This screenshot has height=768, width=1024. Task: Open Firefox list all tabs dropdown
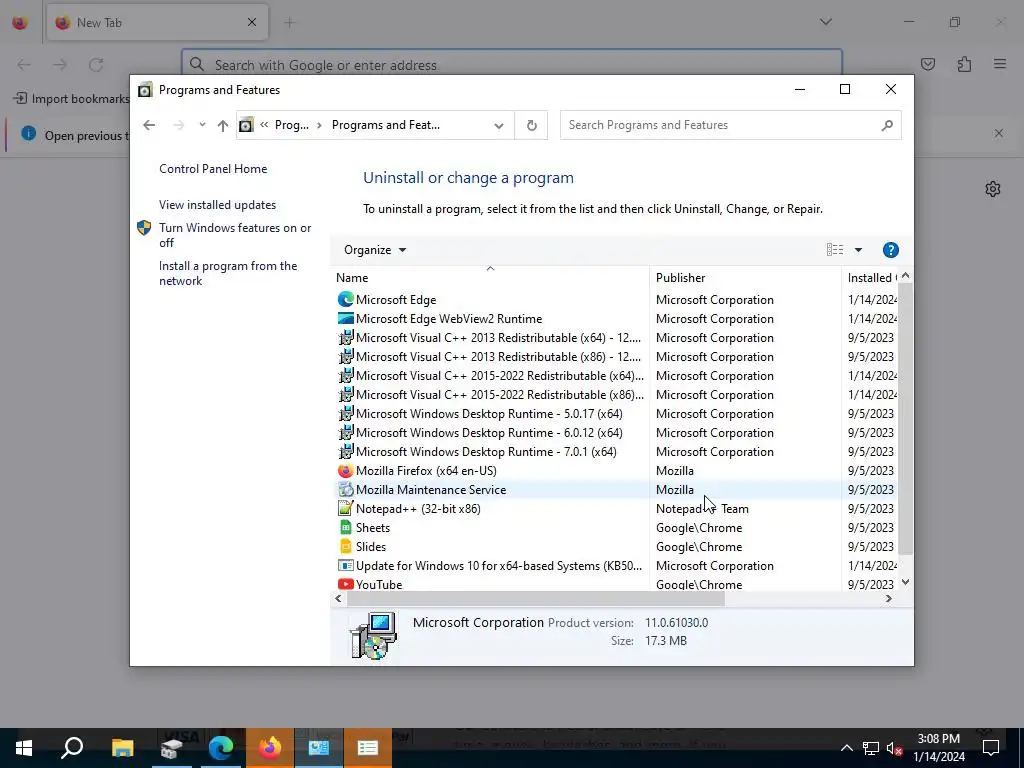coord(825,22)
